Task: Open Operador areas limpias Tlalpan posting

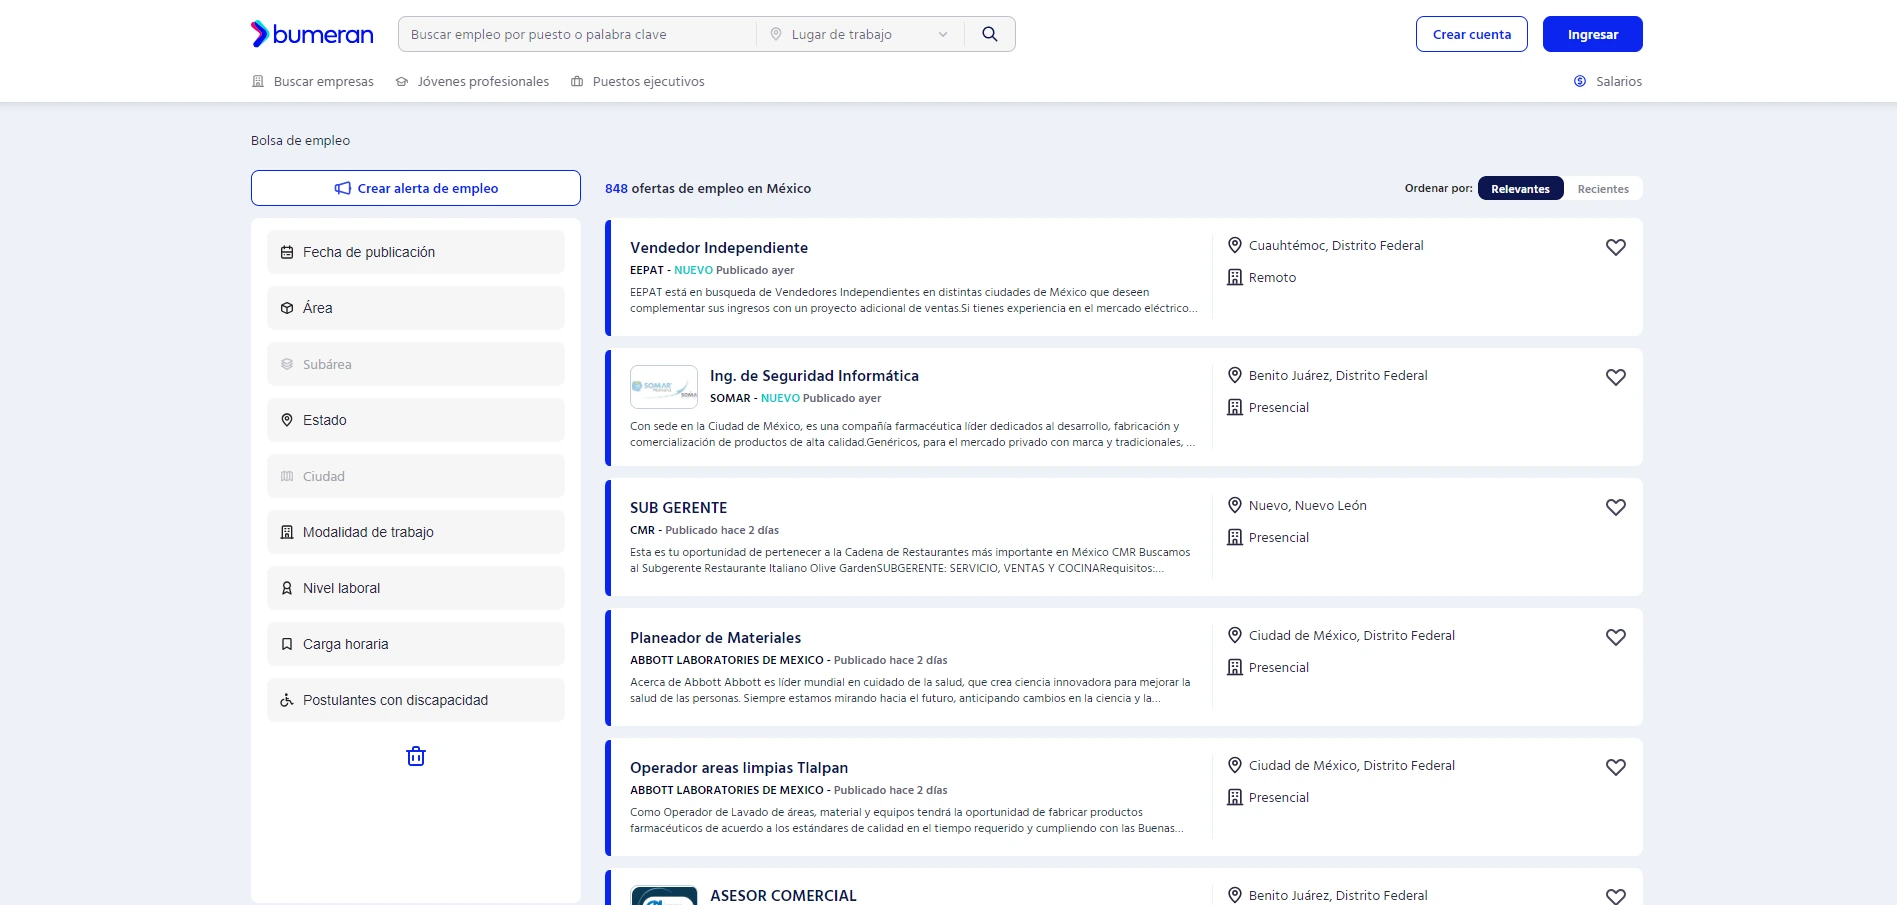Action: [739, 767]
